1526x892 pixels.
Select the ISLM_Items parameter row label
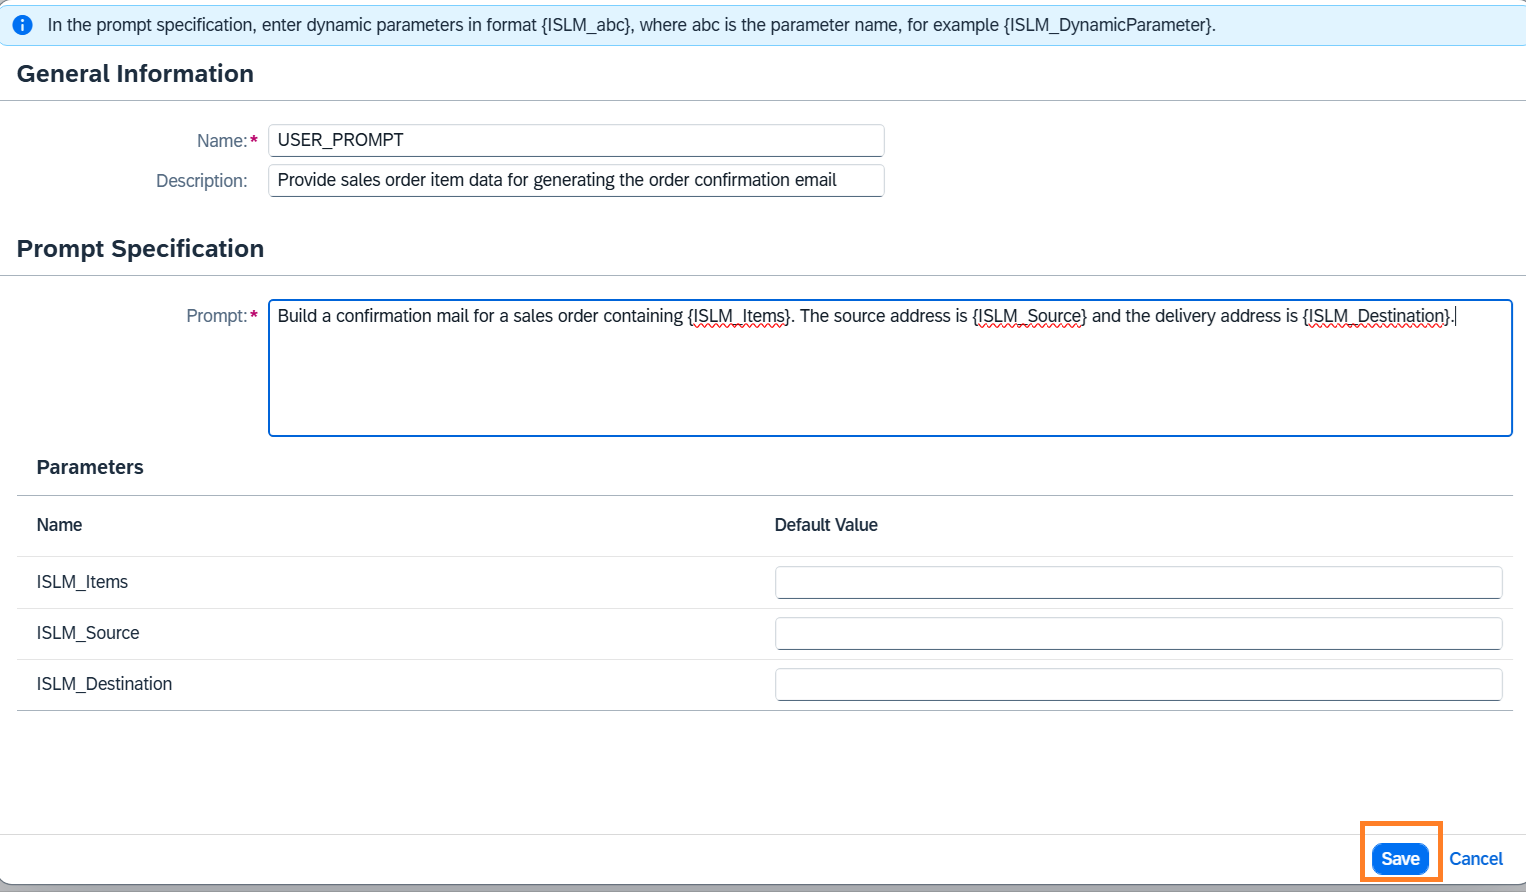click(82, 582)
